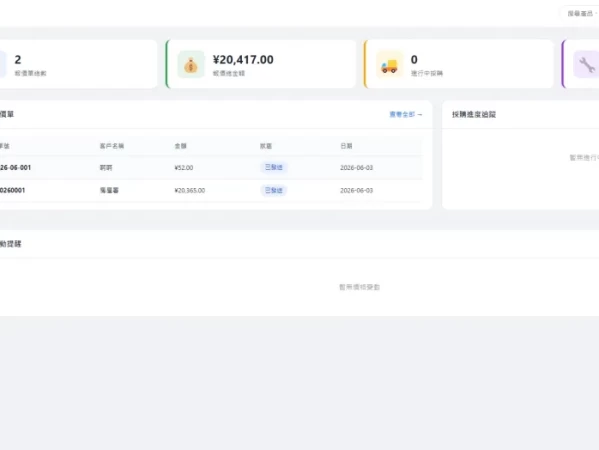Click the 採購進度追蹤 panel title

click(474, 114)
